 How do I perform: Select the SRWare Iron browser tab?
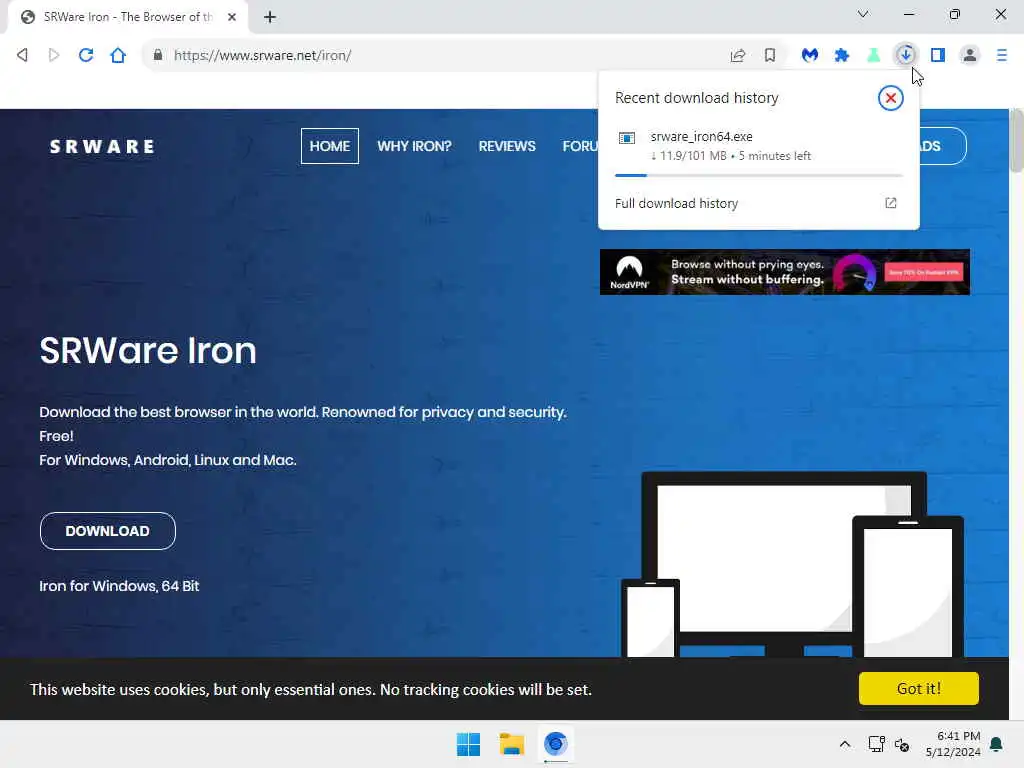pos(127,17)
